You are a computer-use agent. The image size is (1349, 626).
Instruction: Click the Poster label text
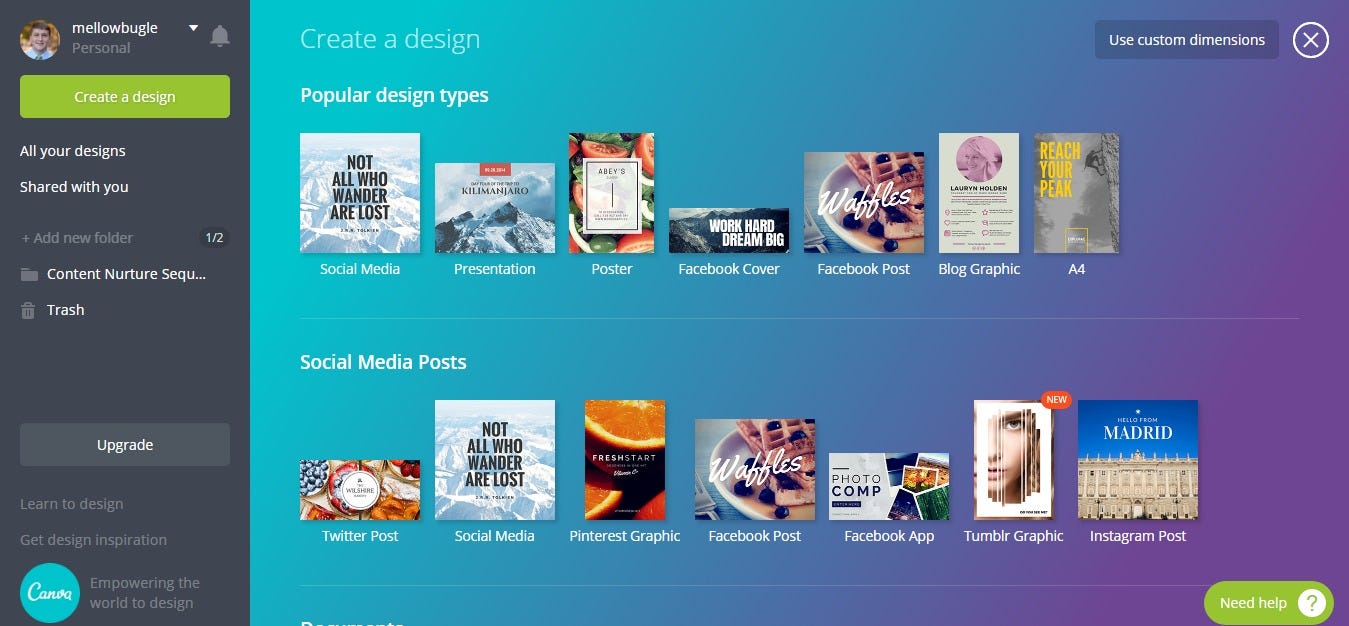coord(612,269)
